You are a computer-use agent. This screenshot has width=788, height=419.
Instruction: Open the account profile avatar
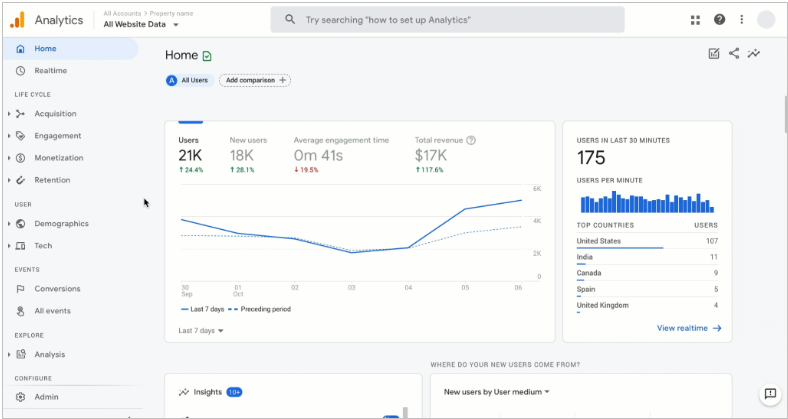pyautogui.click(x=766, y=20)
